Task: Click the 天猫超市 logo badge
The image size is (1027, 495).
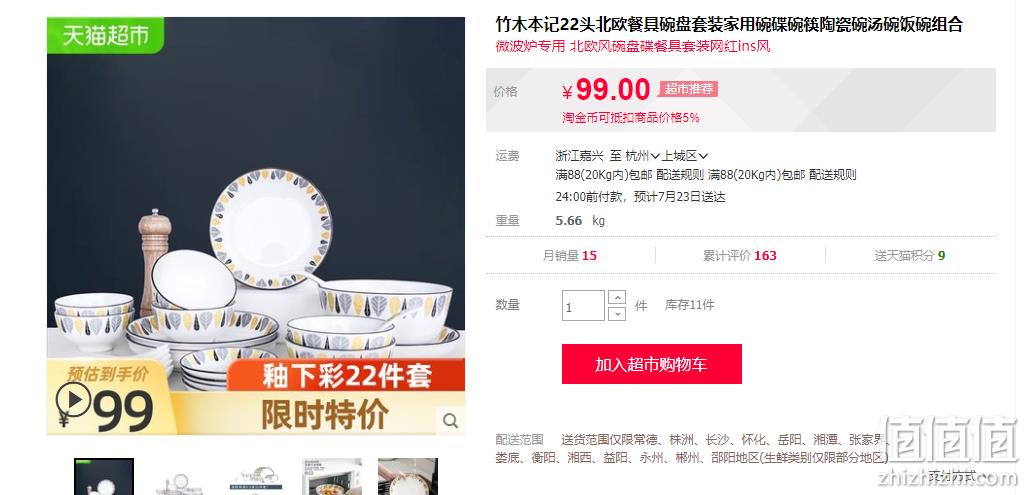Action: tap(105, 35)
